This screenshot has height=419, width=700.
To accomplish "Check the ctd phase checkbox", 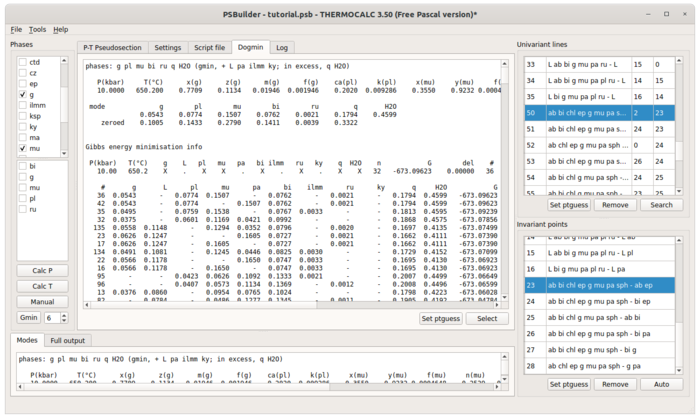I will (x=23, y=62).
